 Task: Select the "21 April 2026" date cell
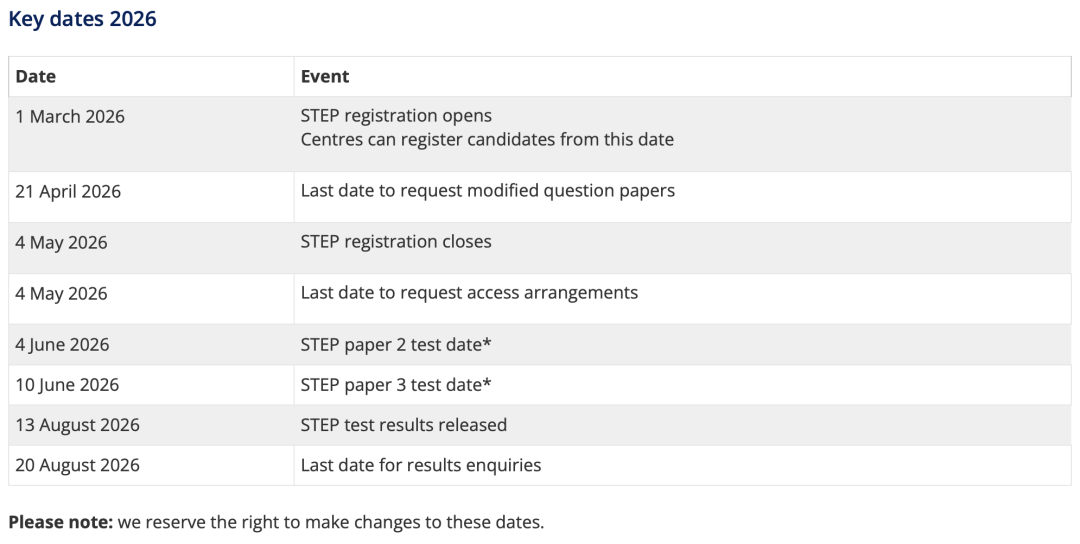tap(68, 191)
